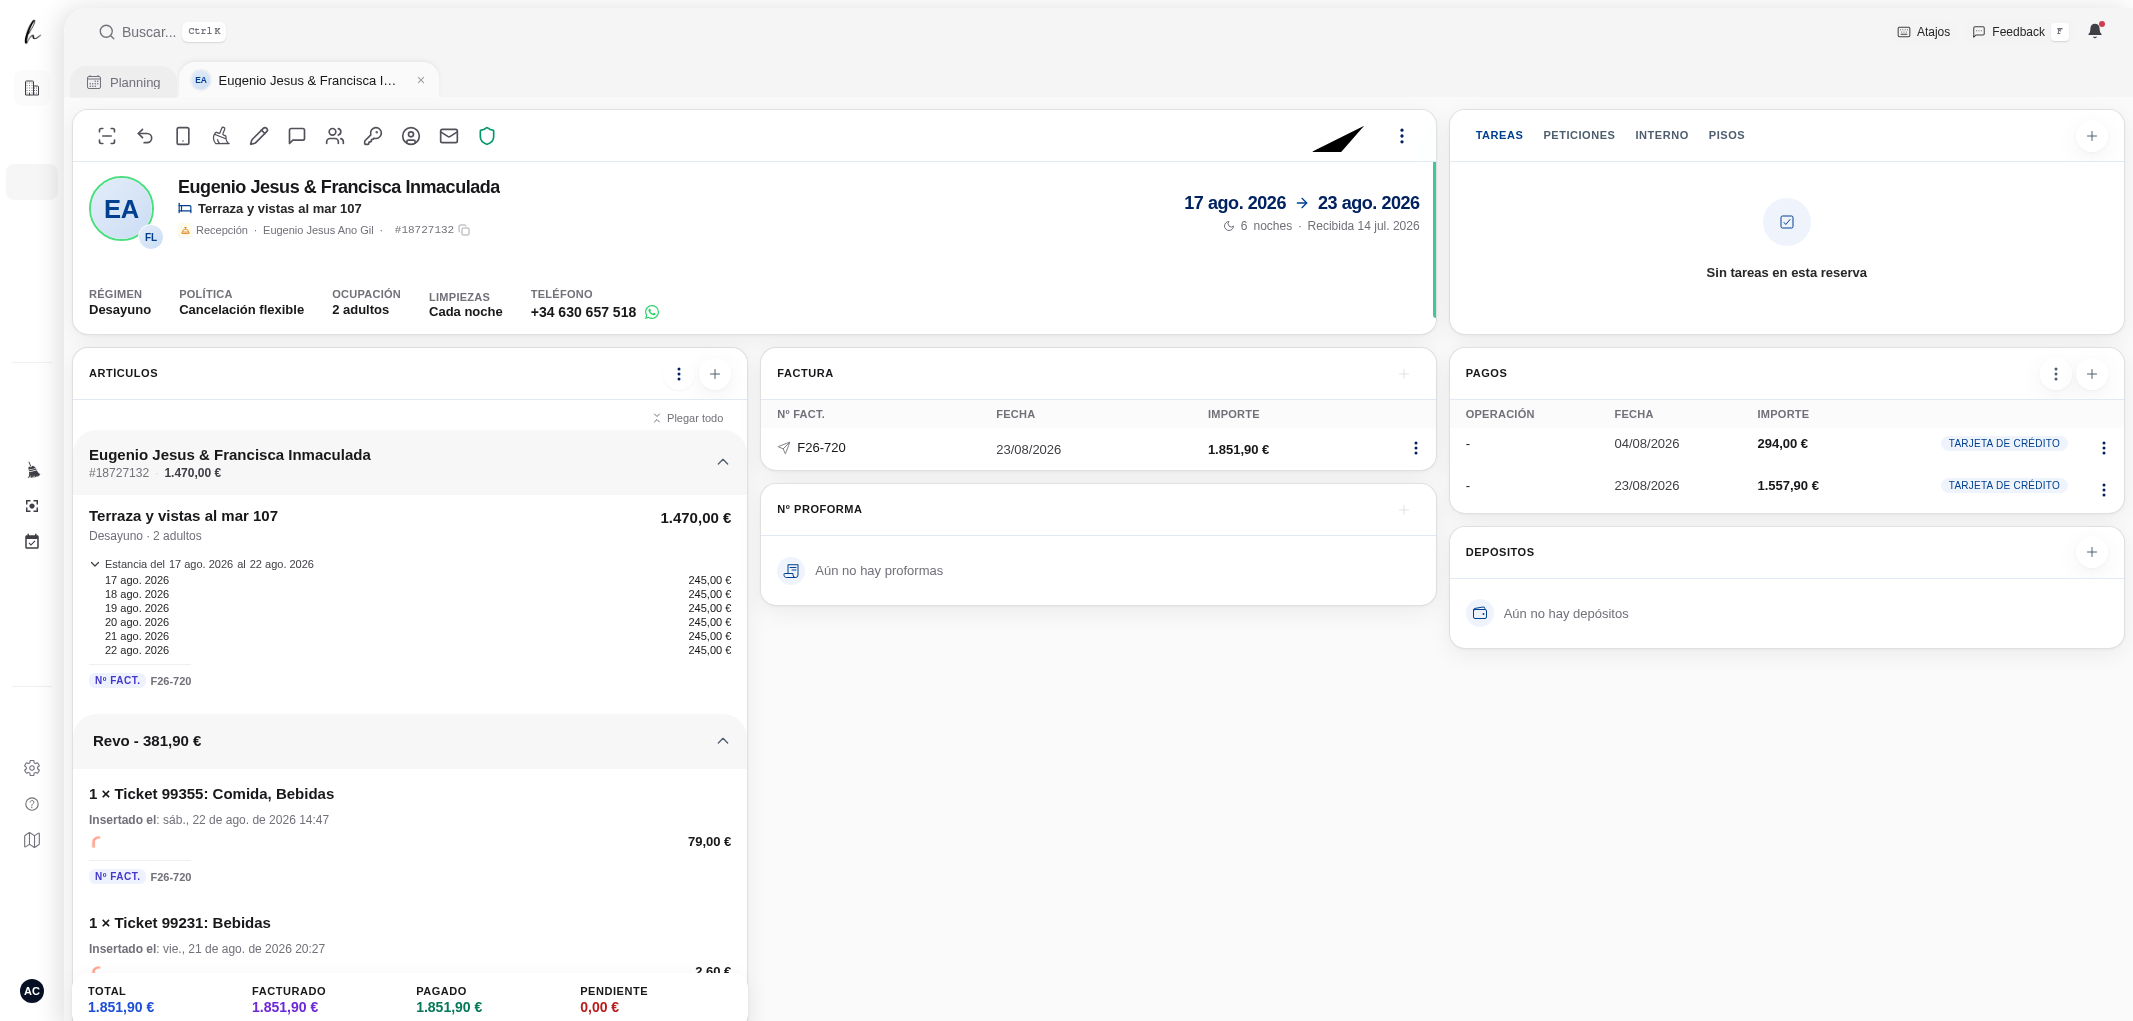Click the key icon in toolbar
The image size is (2133, 1021).
tap(373, 136)
